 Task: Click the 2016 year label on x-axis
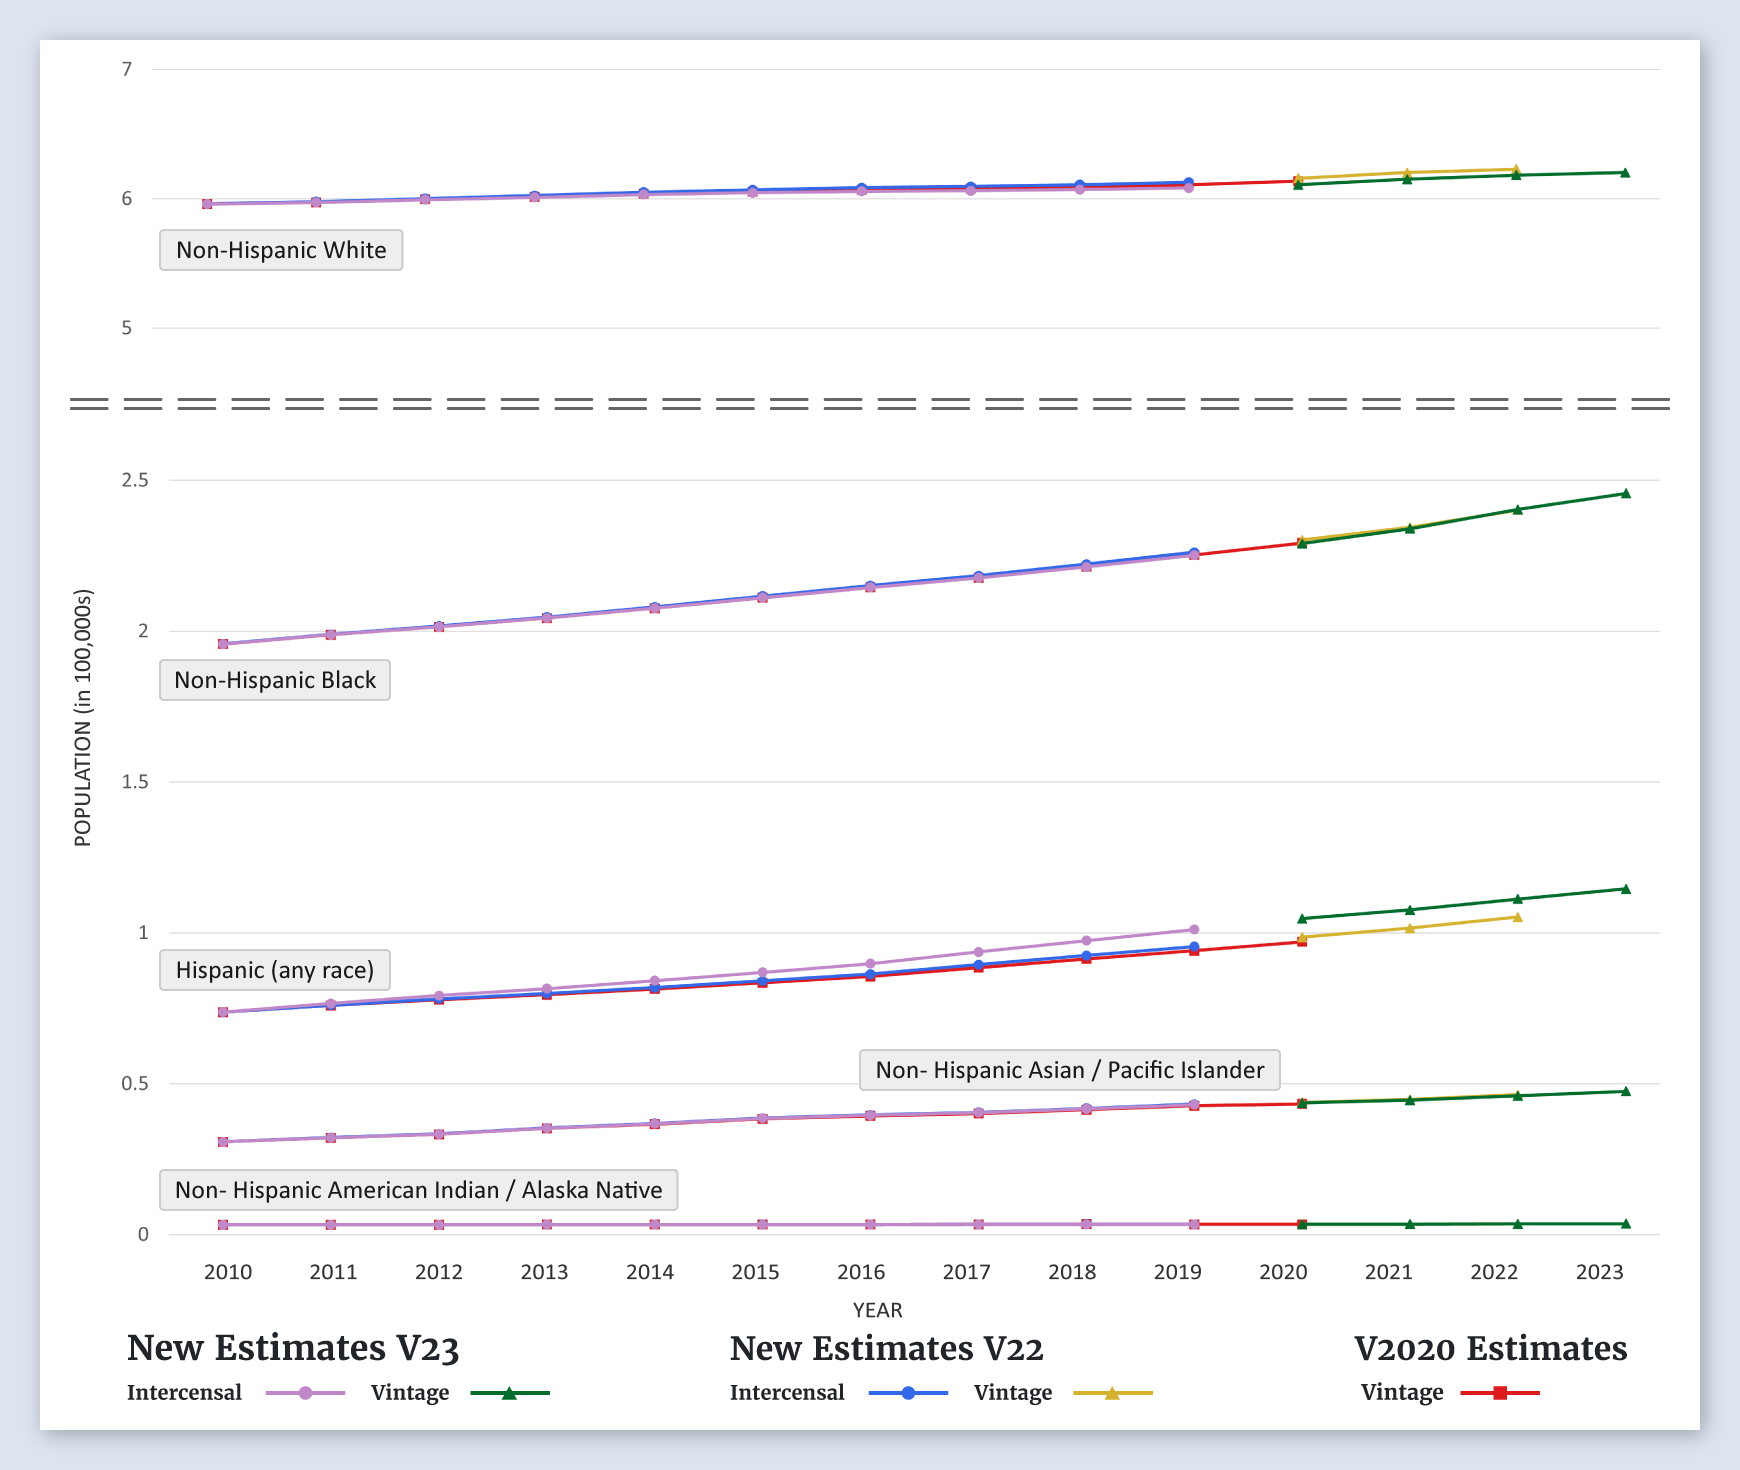click(861, 1272)
